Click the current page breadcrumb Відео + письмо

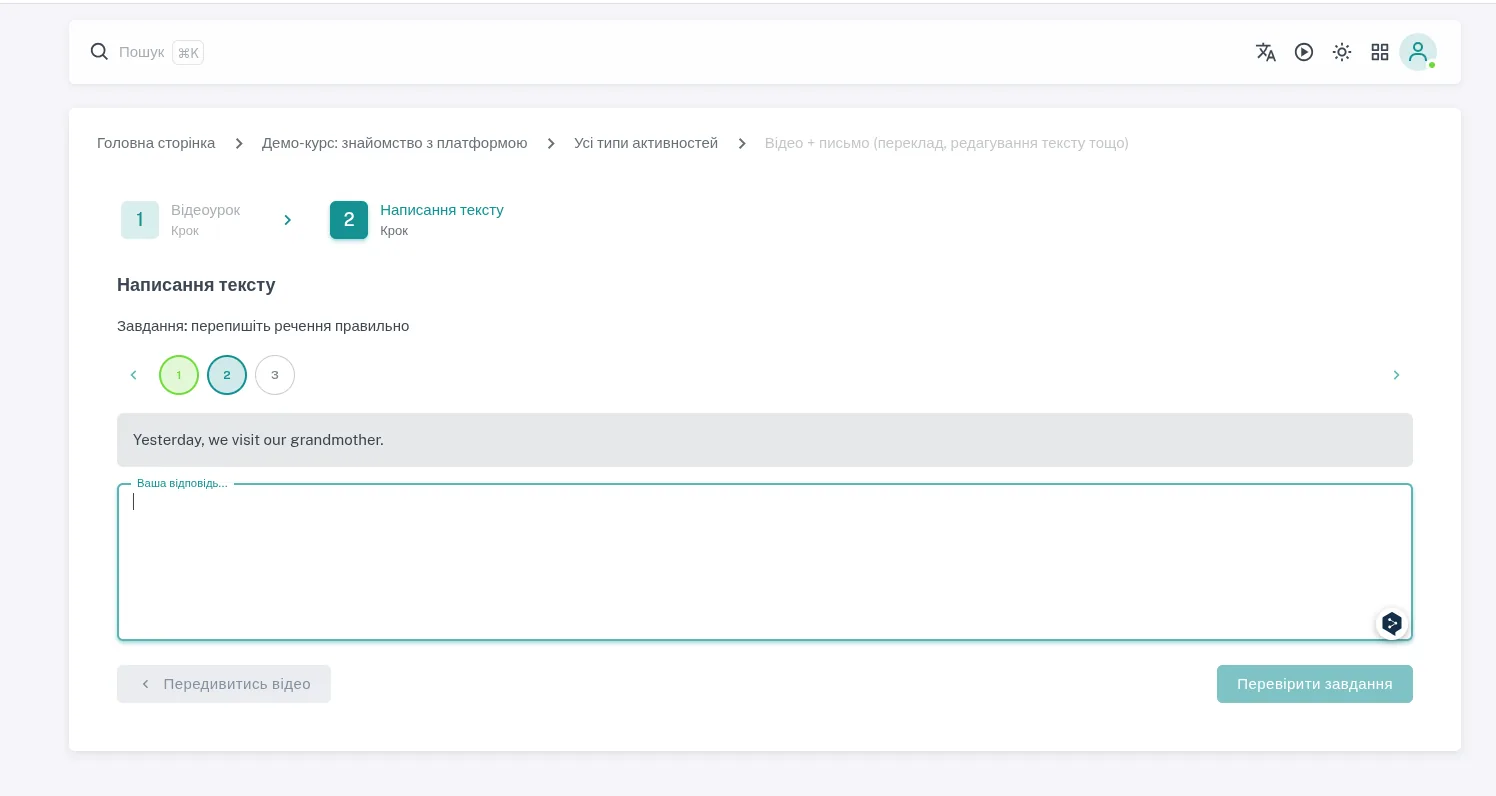pos(947,143)
